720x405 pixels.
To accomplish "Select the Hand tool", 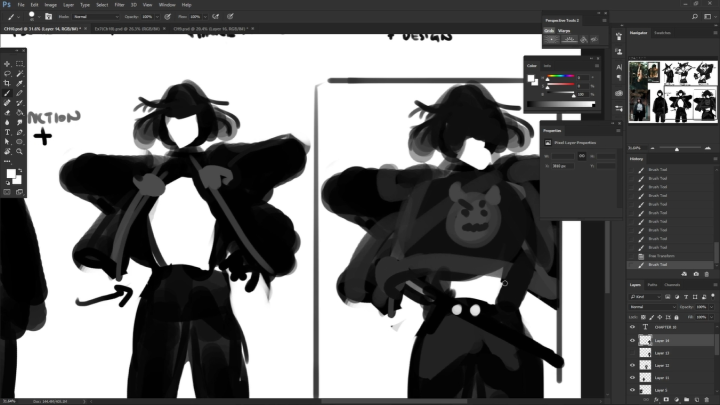I will pyautogui.click(x=7, y=152).
